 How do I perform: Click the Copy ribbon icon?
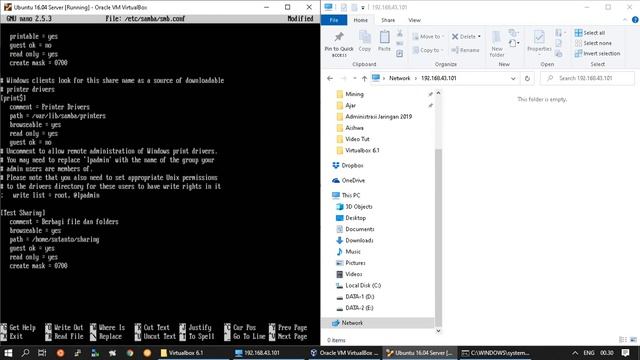(364, 41)
